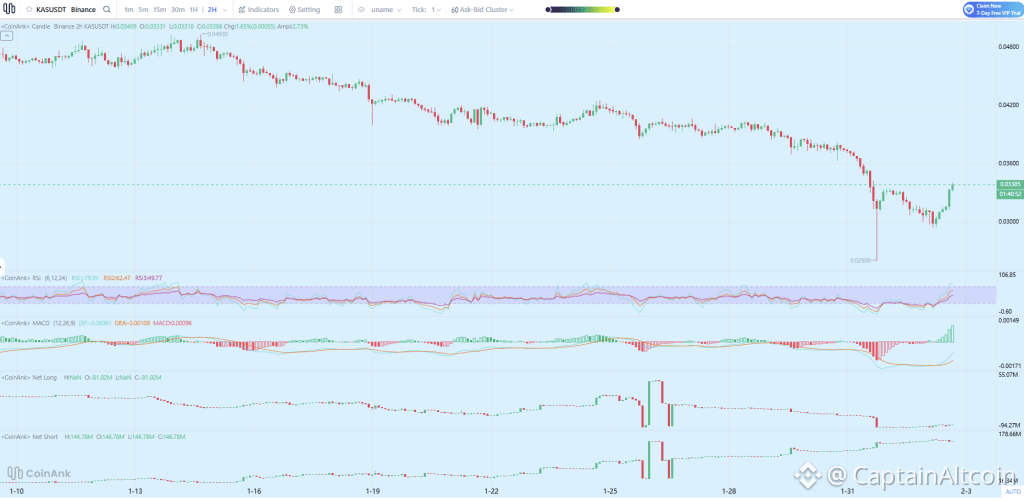Screen dimensions: 1024x501
Task: Click the VIP trial badge icon
Action: [969, 9]
